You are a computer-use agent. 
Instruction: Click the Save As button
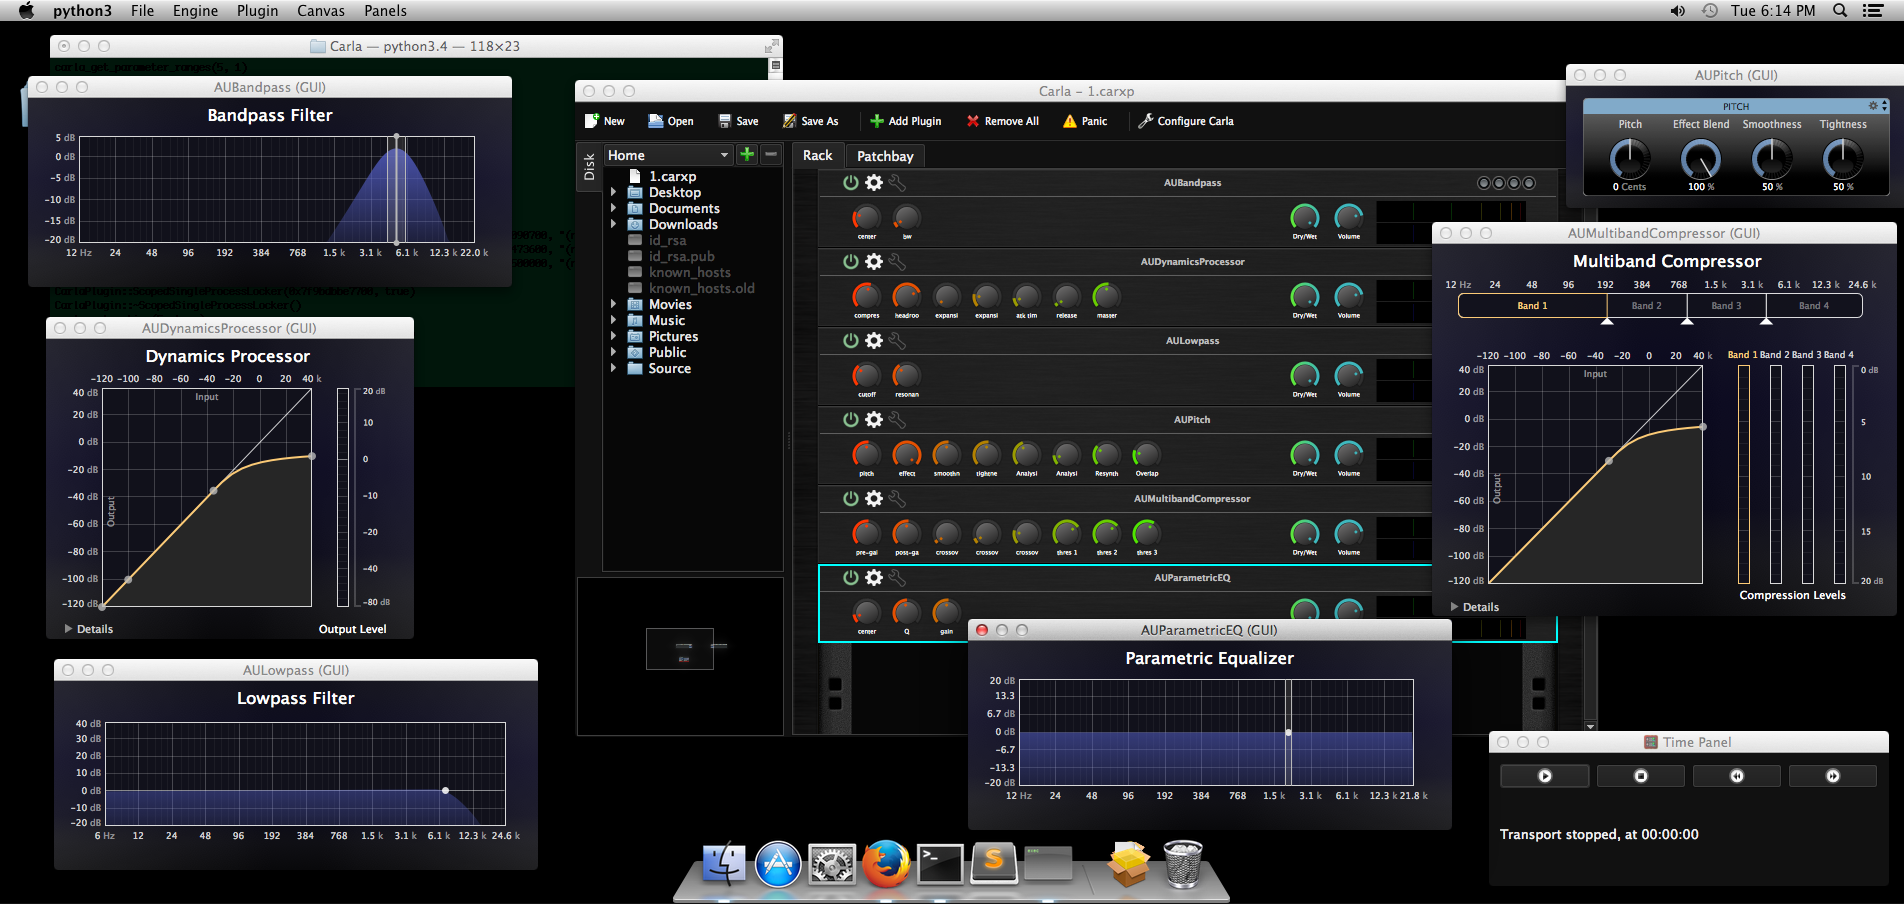(810, 121)
